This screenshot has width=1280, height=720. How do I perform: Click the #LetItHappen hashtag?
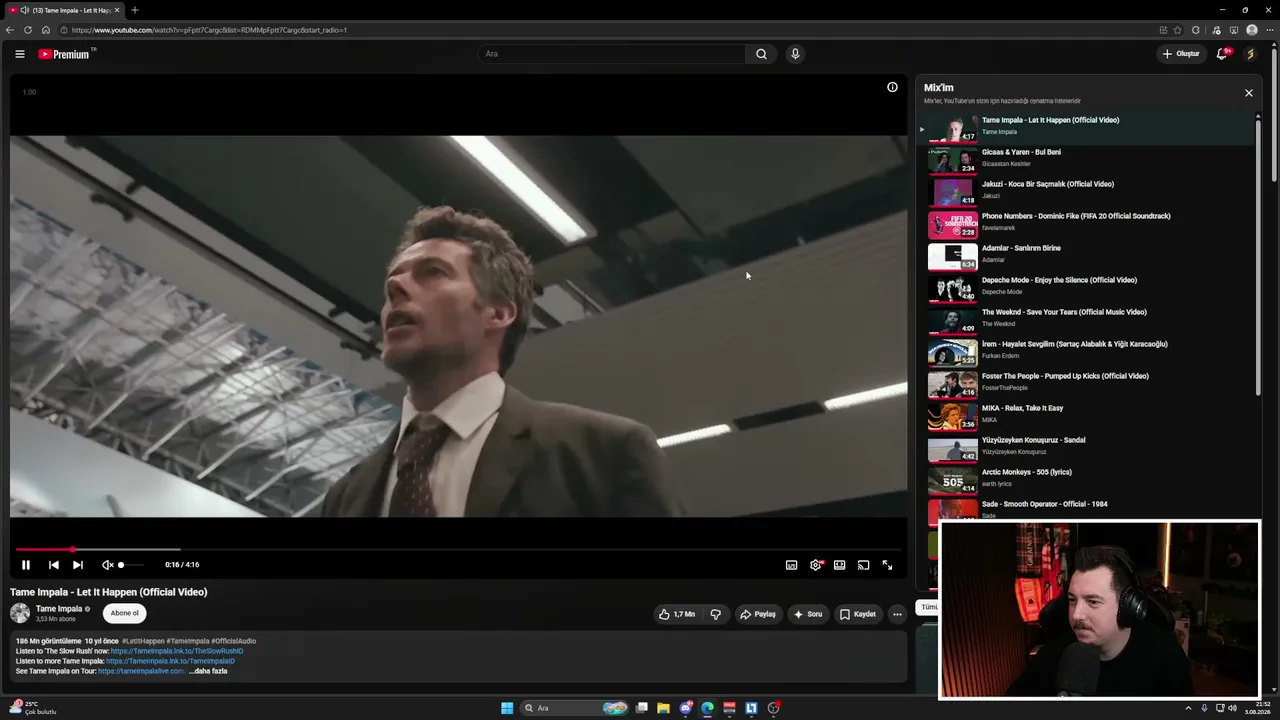pyautogui.click(x=144, y=641)
